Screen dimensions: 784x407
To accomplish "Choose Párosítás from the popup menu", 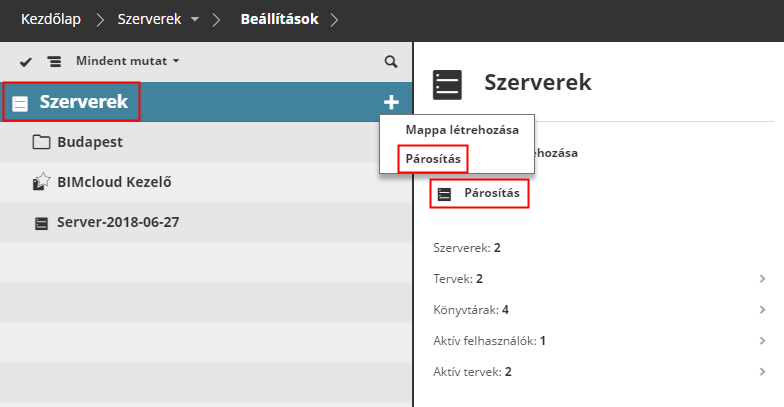I will pos(433,158).
